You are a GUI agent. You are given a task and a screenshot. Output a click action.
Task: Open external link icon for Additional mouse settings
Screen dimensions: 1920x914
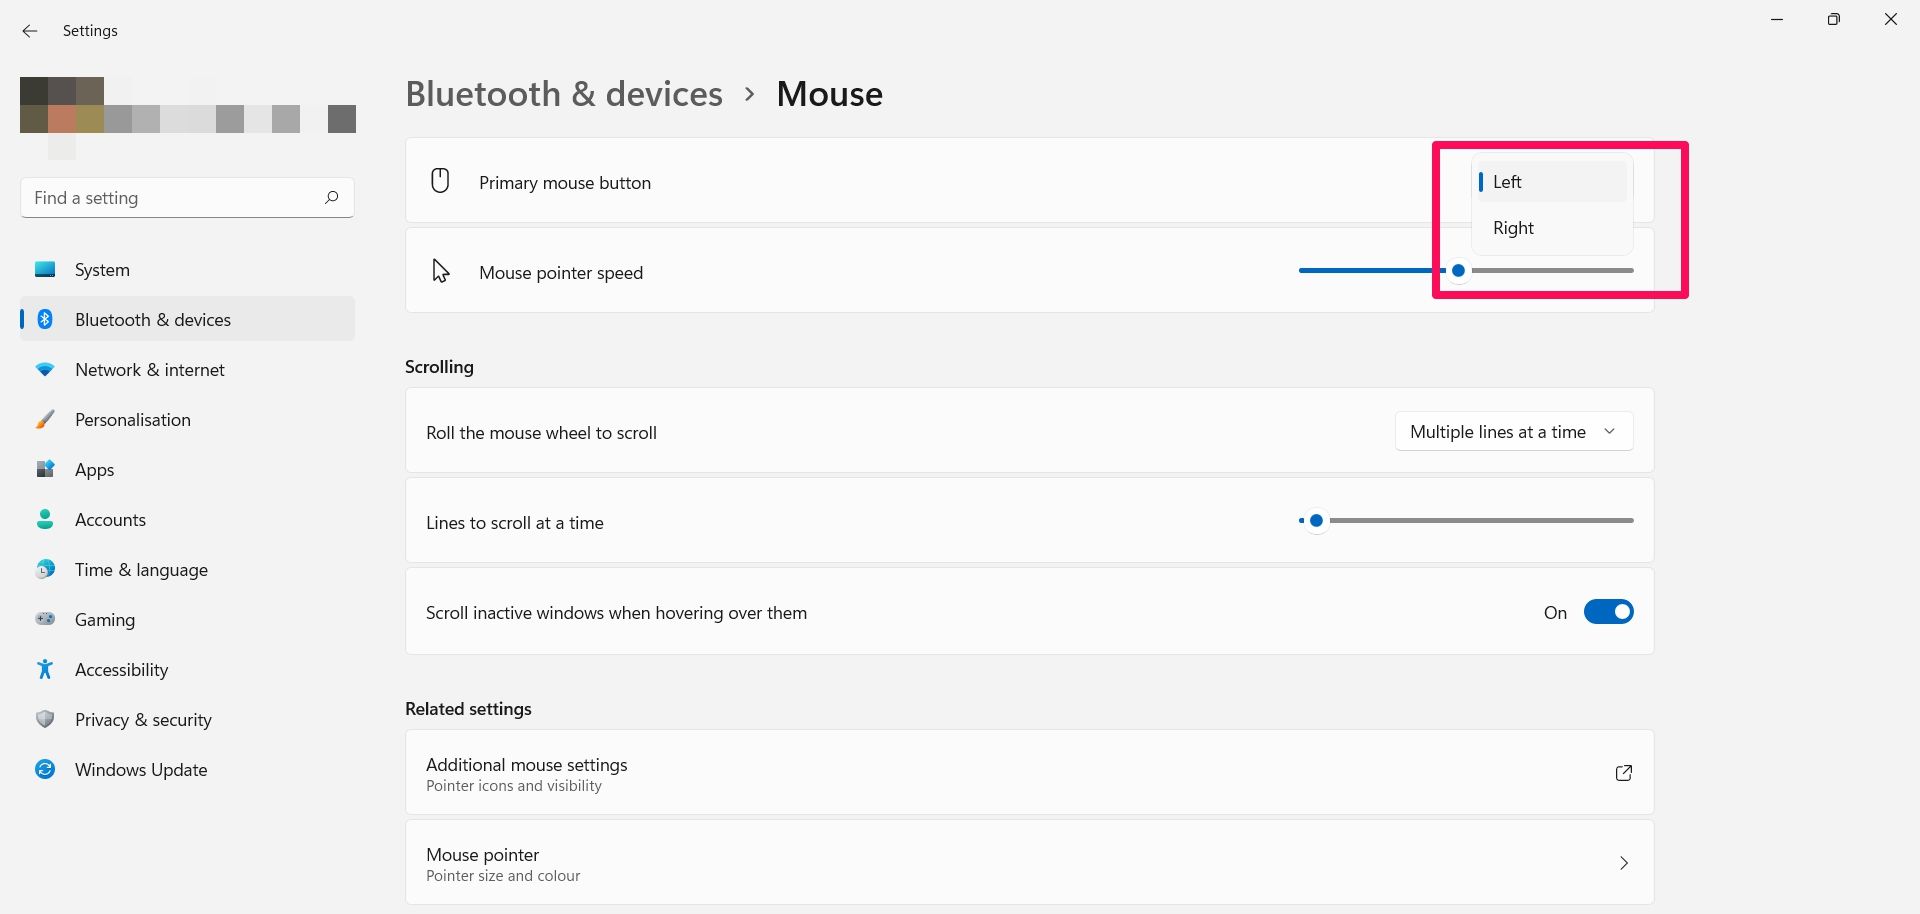coord(1623,773)
